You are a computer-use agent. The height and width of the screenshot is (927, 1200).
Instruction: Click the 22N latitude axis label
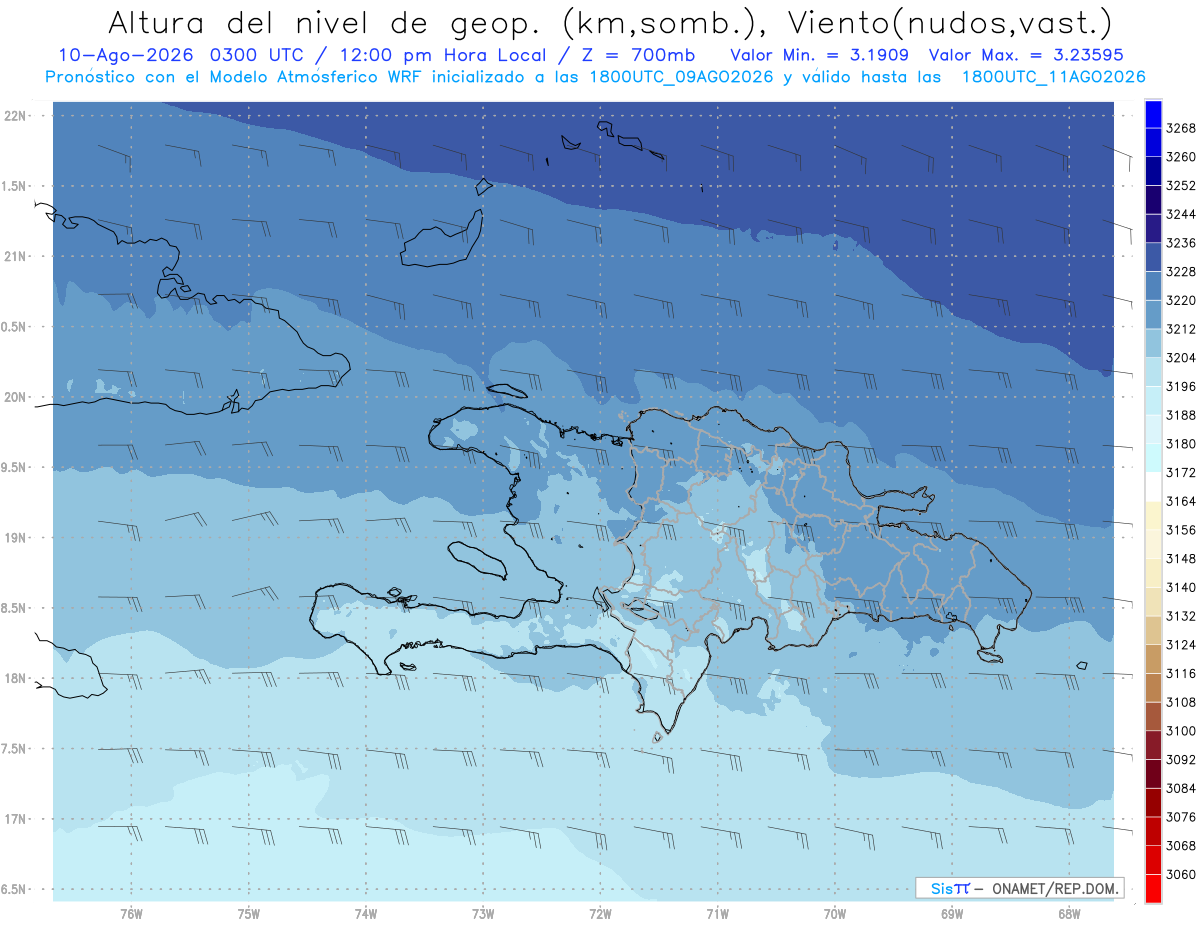point(16,116)
